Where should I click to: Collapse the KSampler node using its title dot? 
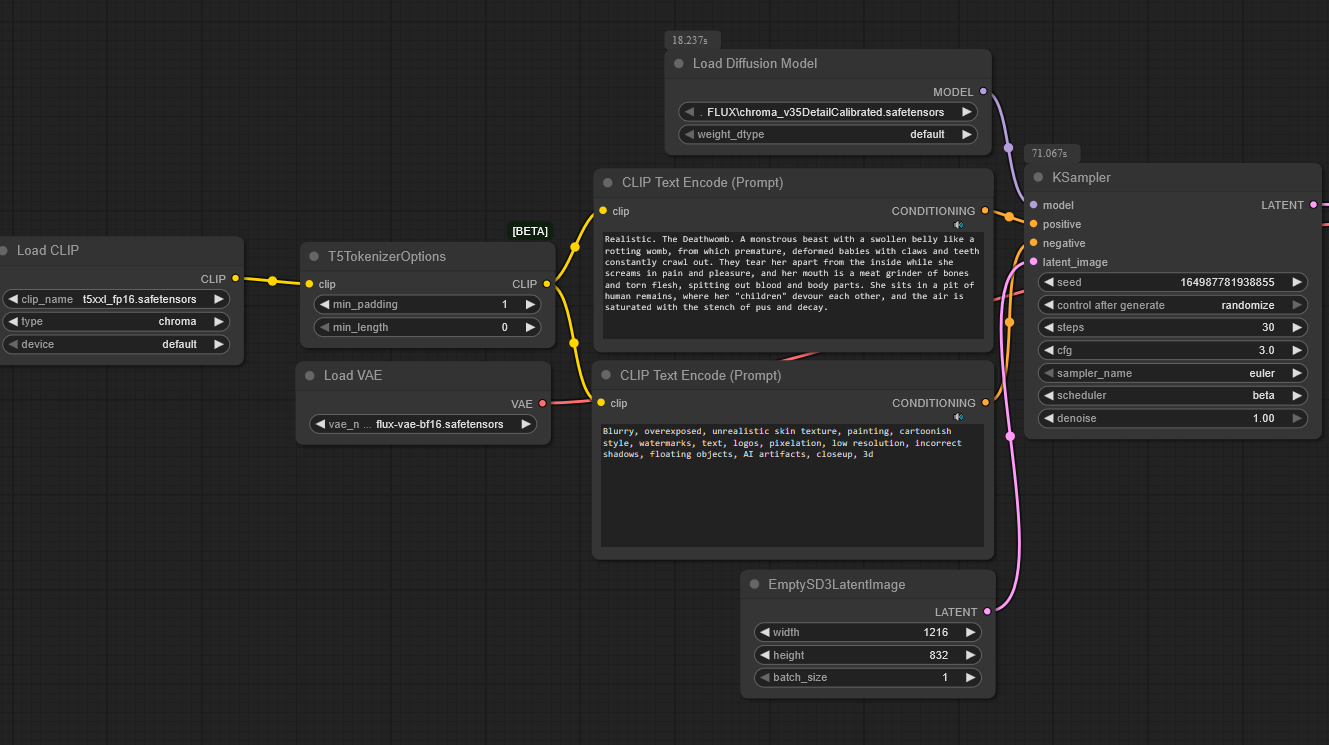point(1038,178)
